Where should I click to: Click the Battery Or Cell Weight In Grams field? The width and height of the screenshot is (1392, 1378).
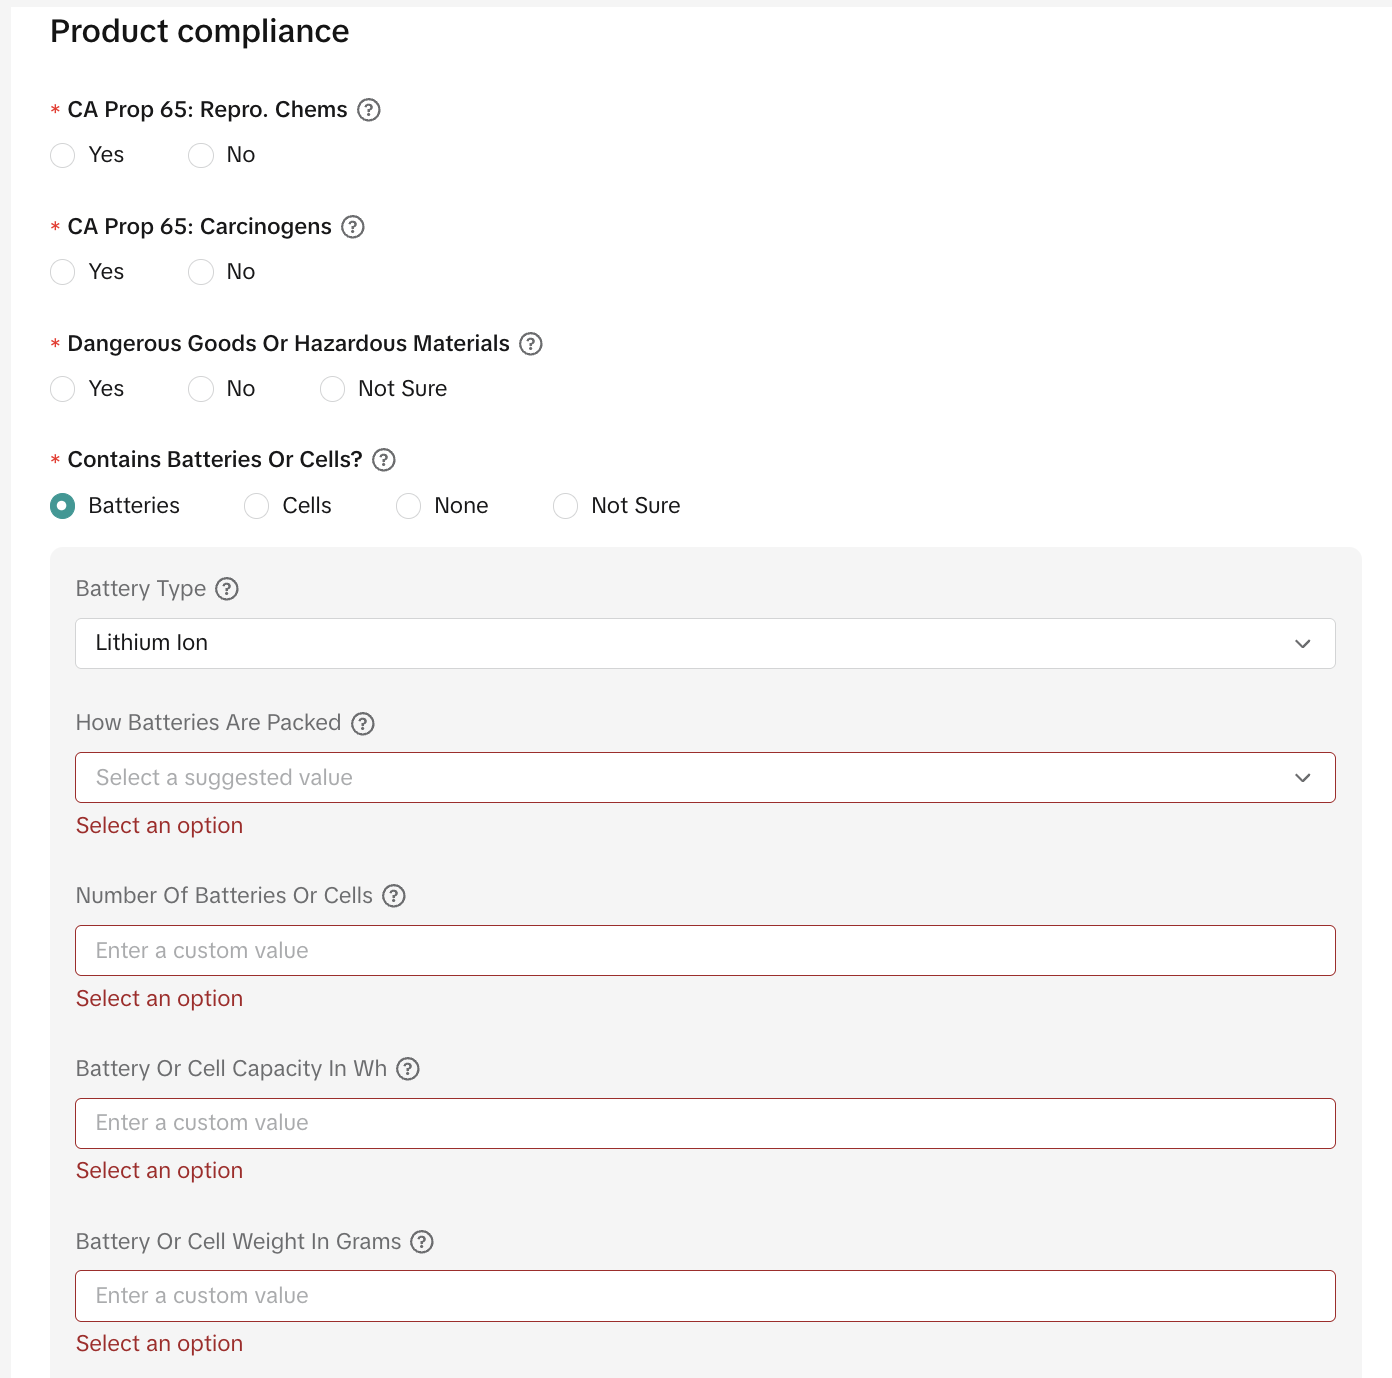point(705,1296)
